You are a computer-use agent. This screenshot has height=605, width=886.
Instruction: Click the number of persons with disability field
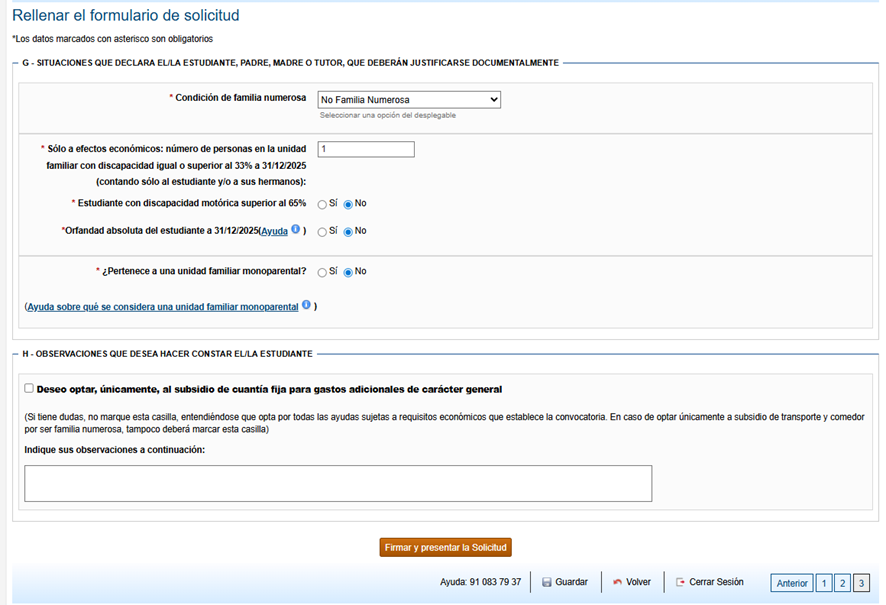pos(366,149)
